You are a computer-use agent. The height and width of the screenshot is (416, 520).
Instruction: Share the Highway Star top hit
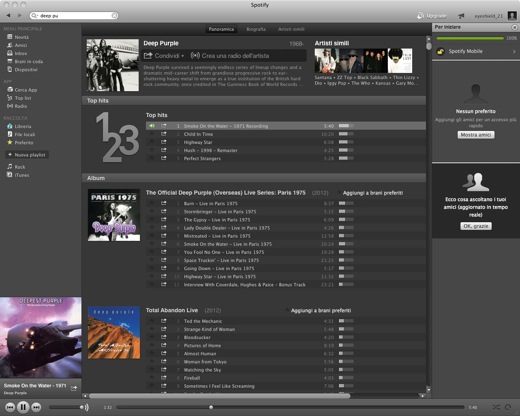163,142
